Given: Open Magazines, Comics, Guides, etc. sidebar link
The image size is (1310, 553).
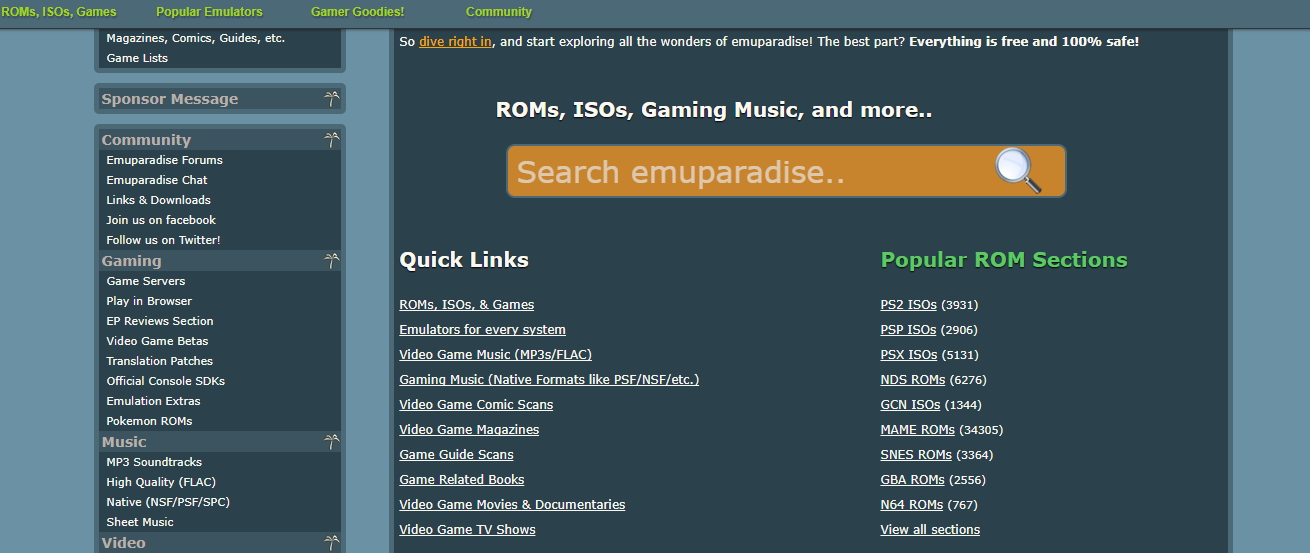Looking at the screenshot, I should pos(196,38).
